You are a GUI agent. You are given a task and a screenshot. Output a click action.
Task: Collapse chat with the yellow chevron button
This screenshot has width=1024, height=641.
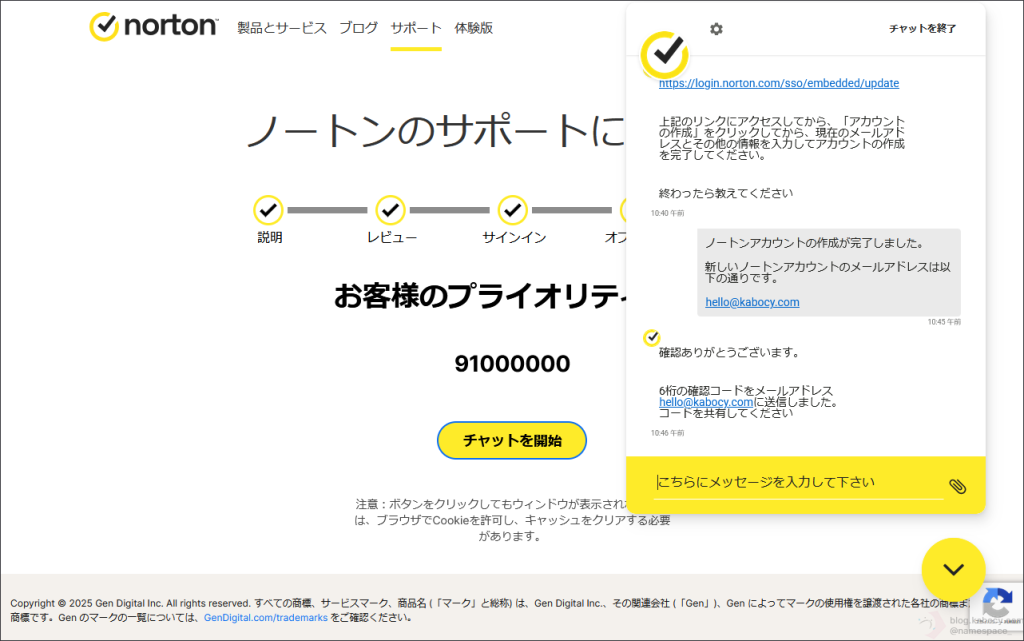coord(953,570)
